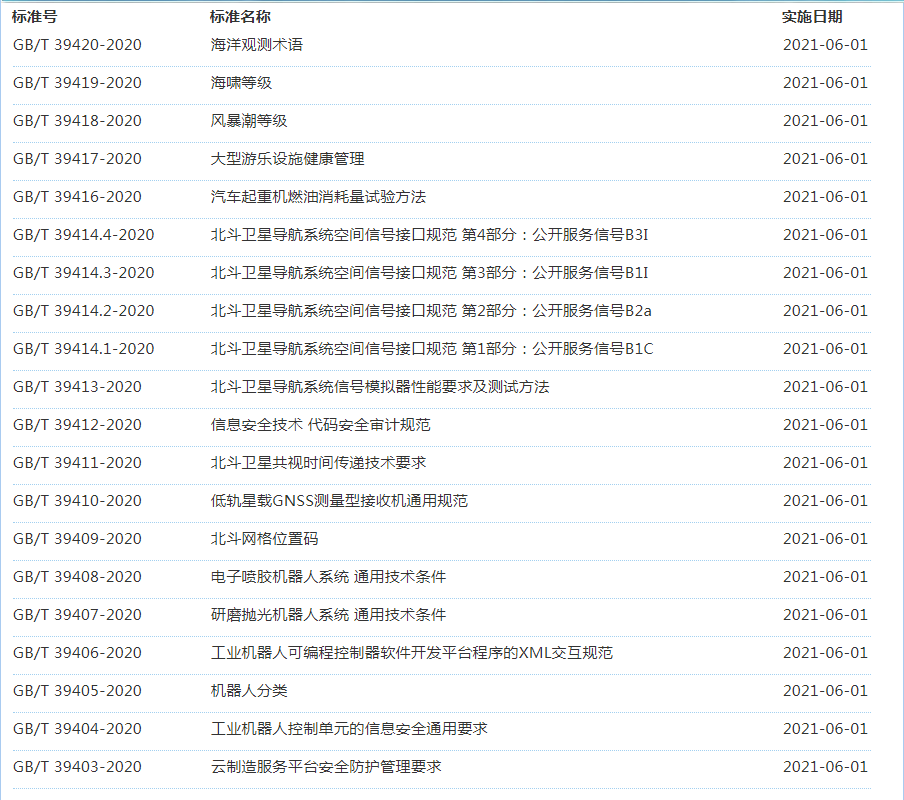This screenshot has width=904, height=800.
Task: Select standard number GB/T 39417-2020
Action: click(77, 159)
